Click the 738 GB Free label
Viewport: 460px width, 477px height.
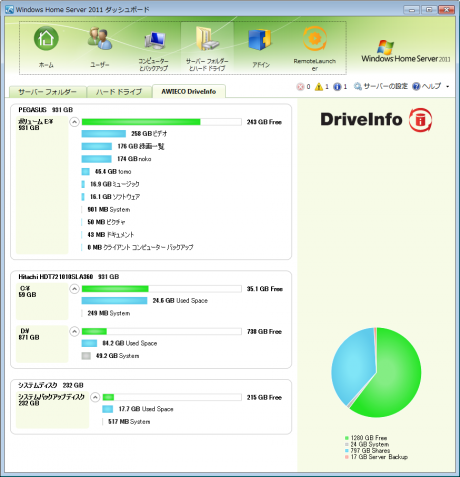click(x=264, y=331)
